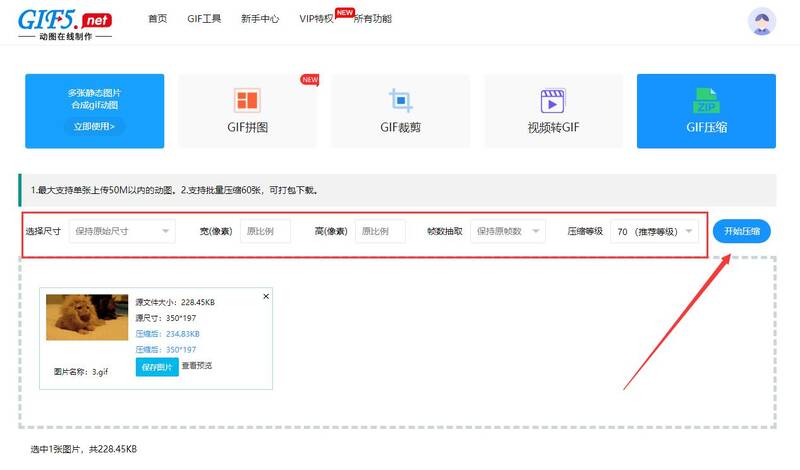
Task: Click the GIF拼图 collage icon
Action: pyautogui.click(x=247, y=100)
